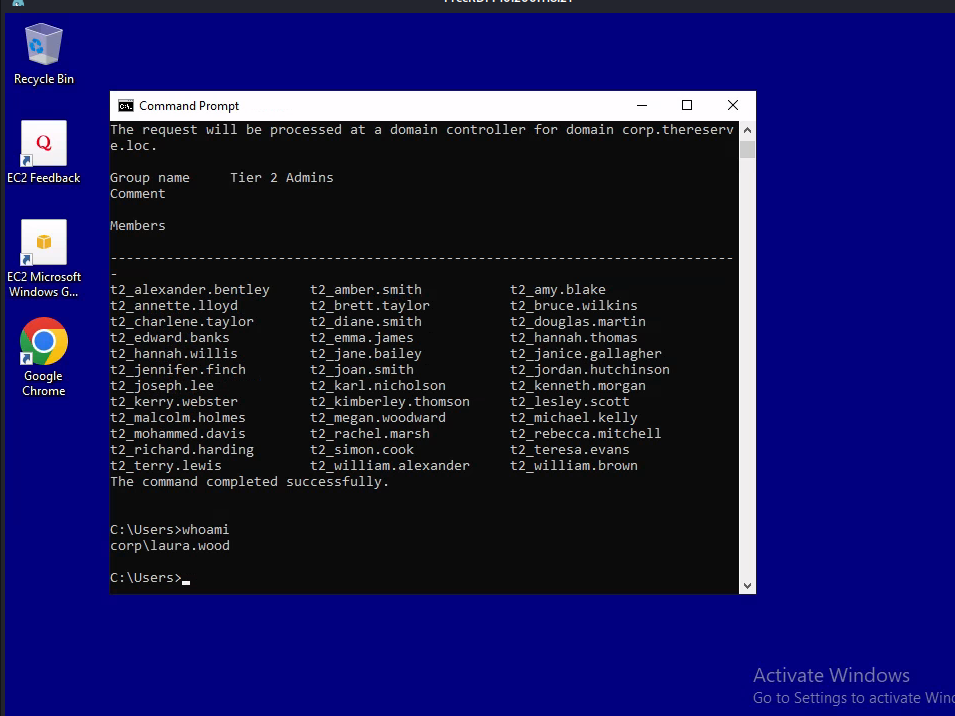This screenshot has width=955, height=716.
Task: Click the text 't2_amy.blake'
Action: [558, 290]
